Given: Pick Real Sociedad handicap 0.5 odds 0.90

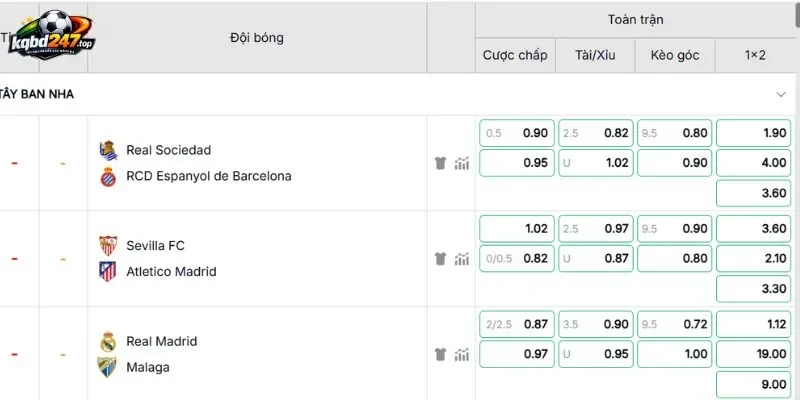Looking at the screenshot, I should tap(517, 133).
